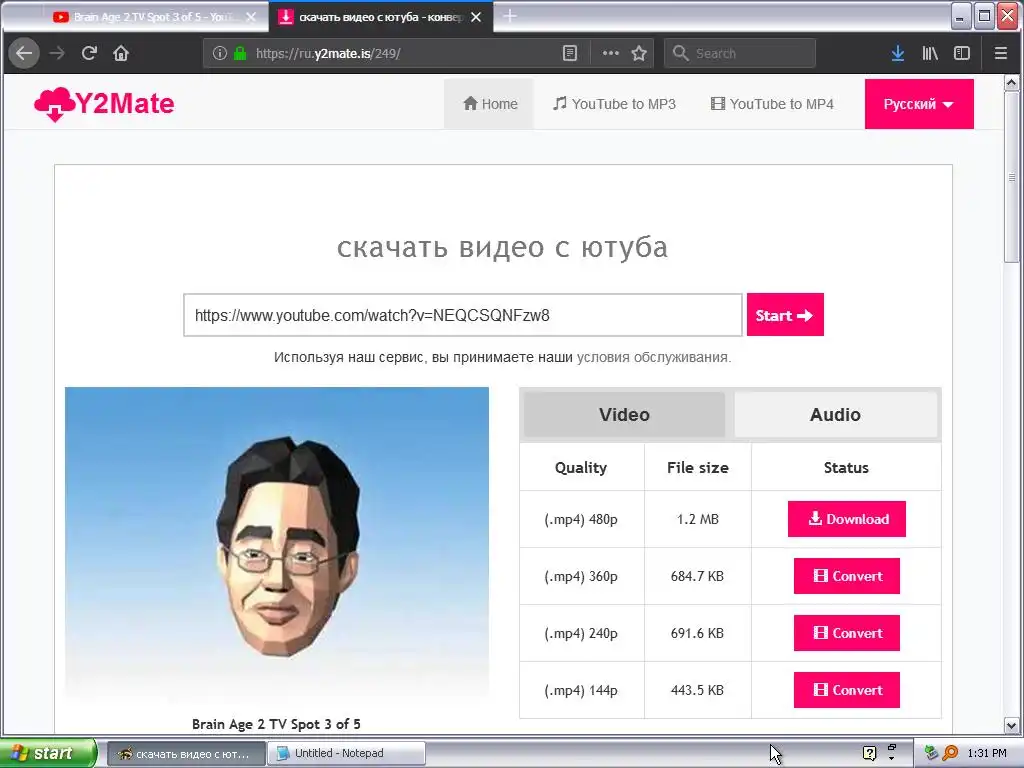The image size is (1024, 768).
Task: Open the Firefox hamburger menu
Action: (1000, 54)
